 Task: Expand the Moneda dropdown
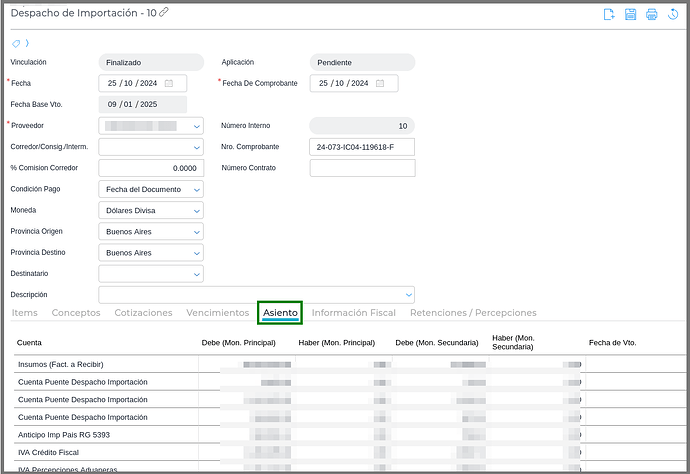point(196,211)
